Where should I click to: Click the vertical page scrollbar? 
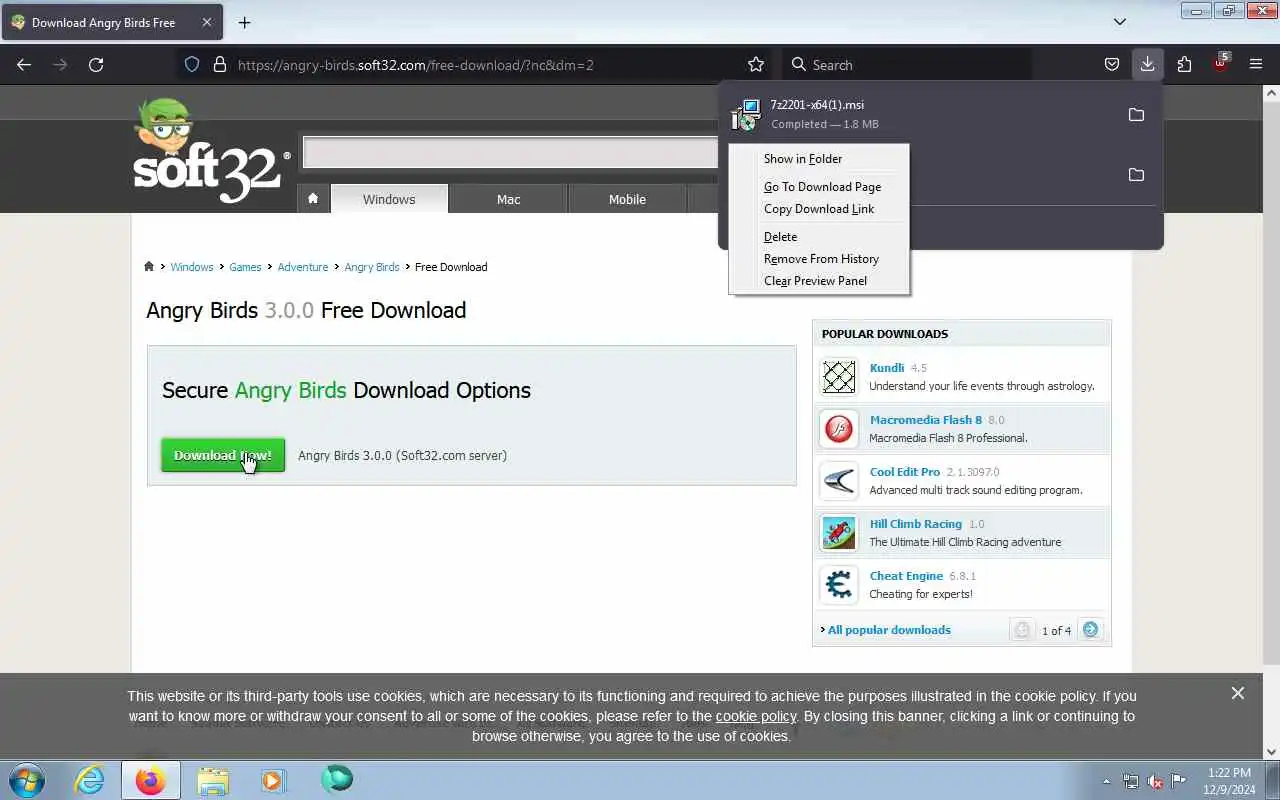(1271, 380)
